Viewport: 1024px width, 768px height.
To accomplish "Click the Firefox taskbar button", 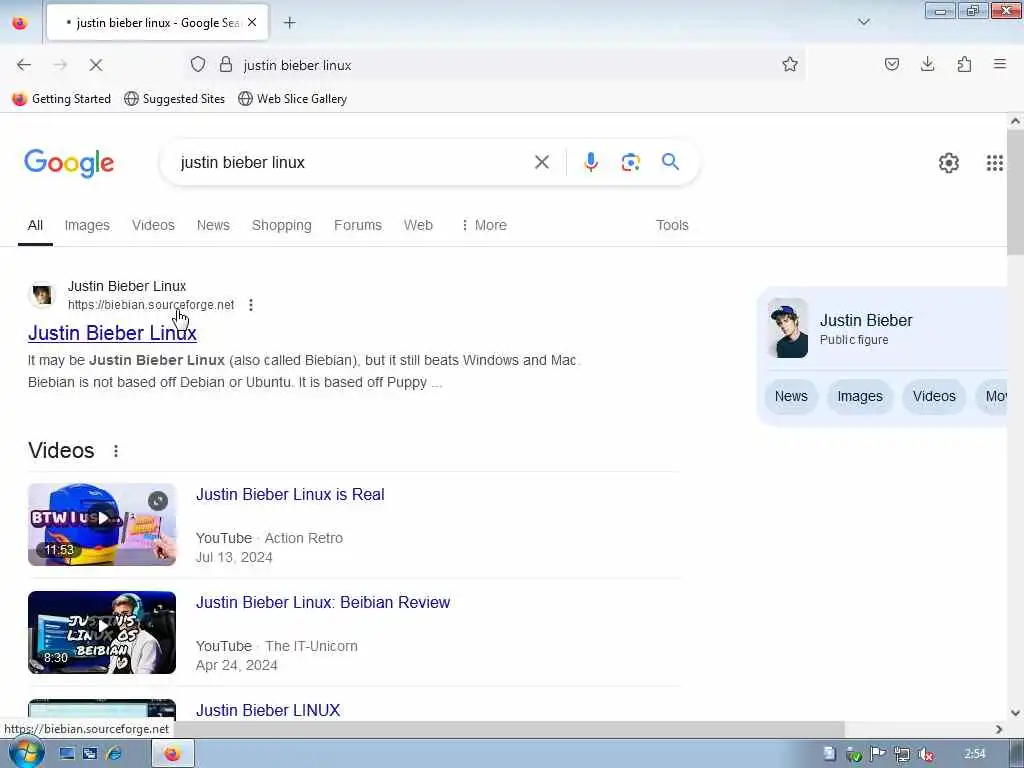I will point(172,754).
